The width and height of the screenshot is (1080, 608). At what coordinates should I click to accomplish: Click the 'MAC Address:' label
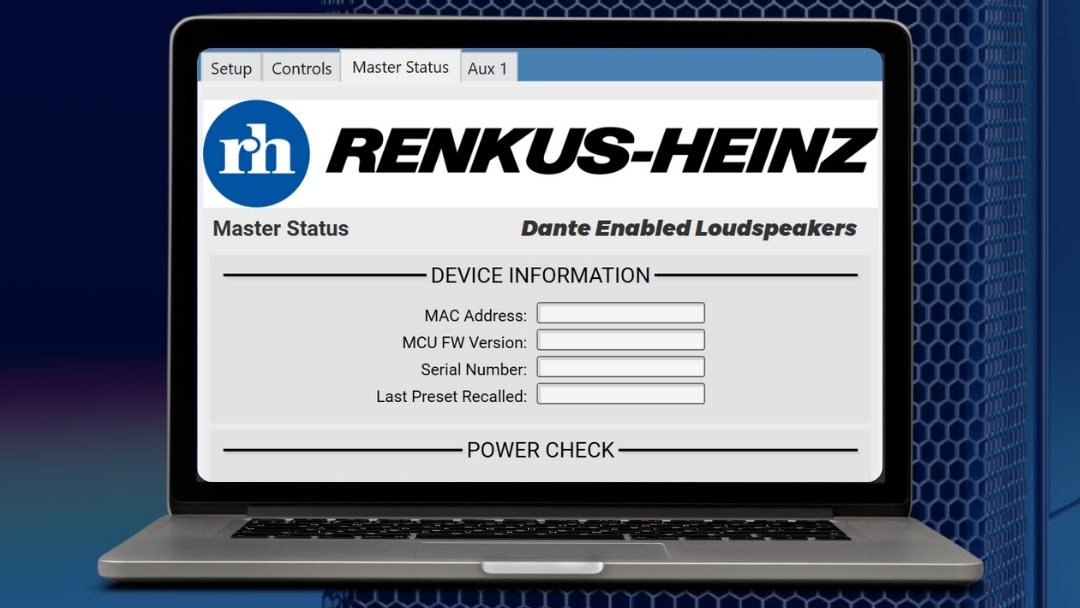pos(475,315)
